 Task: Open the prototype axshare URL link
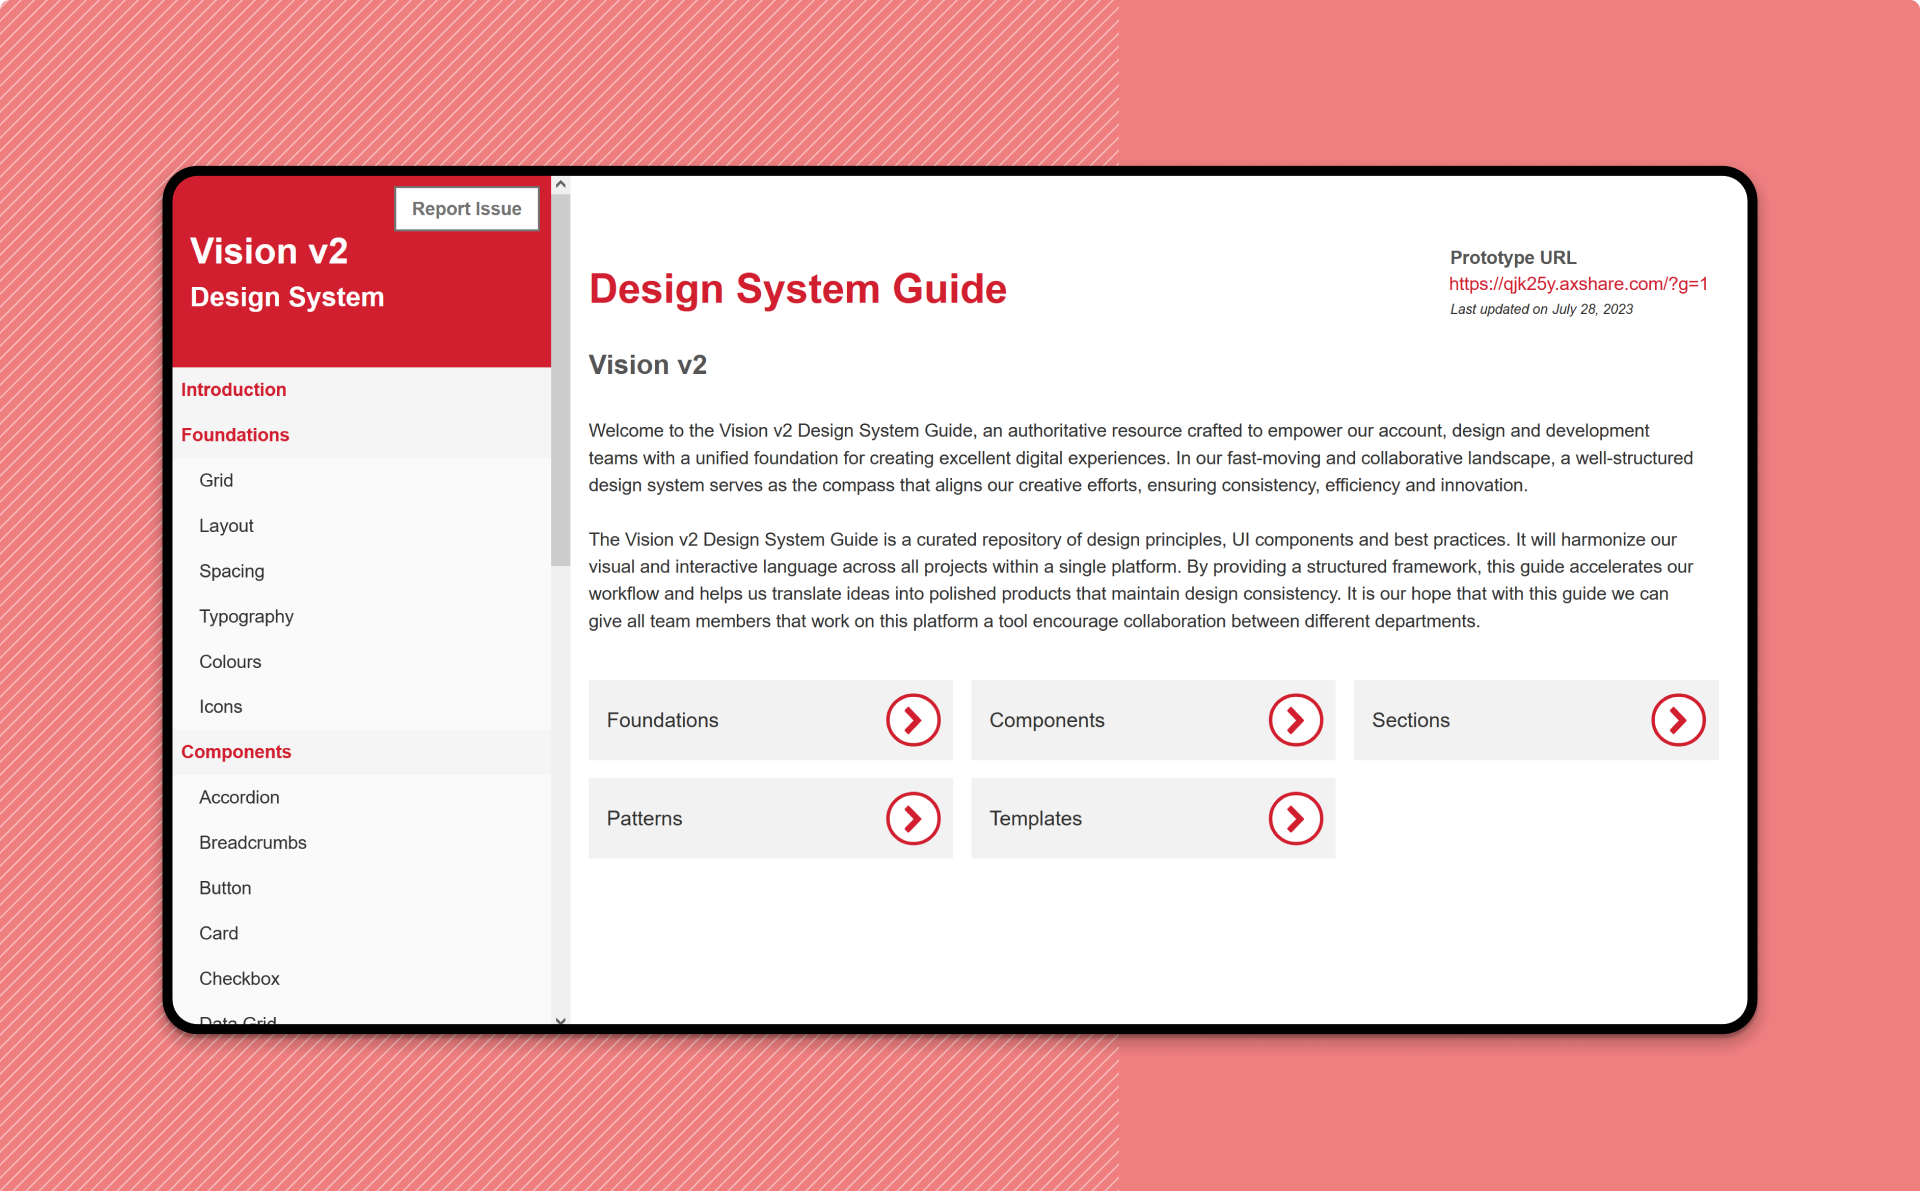tap(1578, 284)
